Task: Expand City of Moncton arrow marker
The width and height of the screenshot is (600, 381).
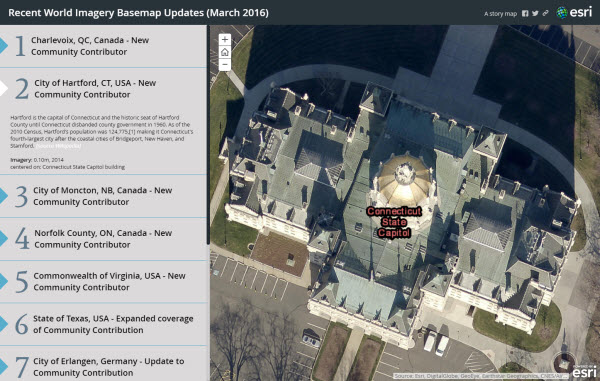Action: pos(3,196)
